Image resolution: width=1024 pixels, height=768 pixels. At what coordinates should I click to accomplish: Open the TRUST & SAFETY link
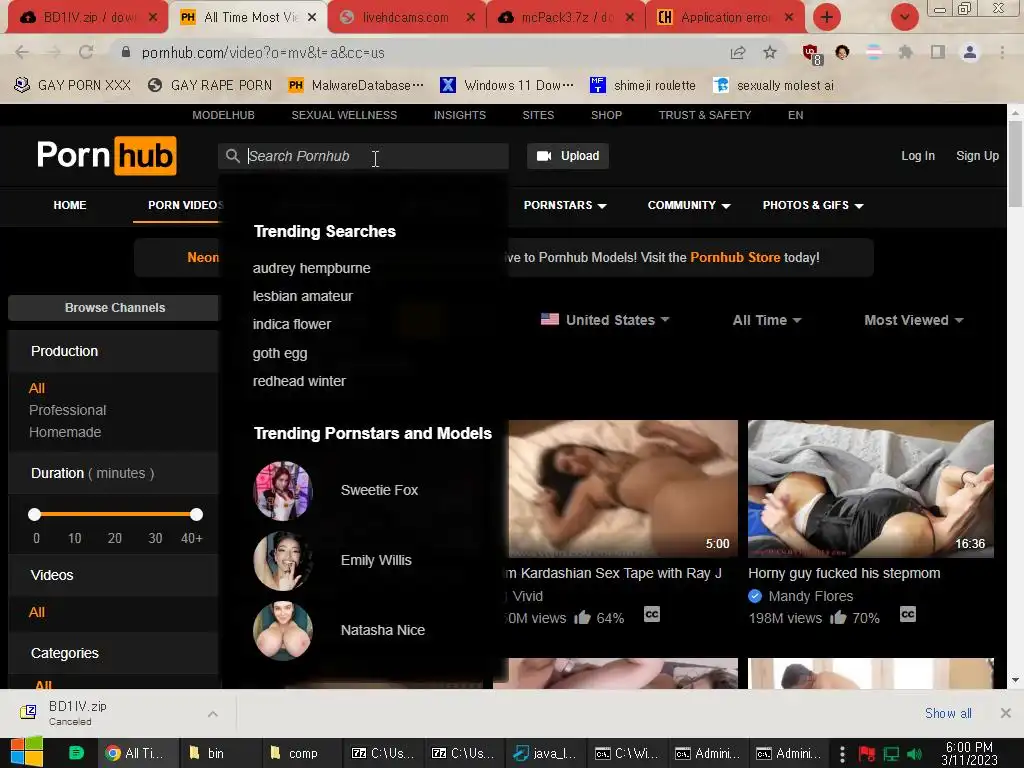point(705,115)
